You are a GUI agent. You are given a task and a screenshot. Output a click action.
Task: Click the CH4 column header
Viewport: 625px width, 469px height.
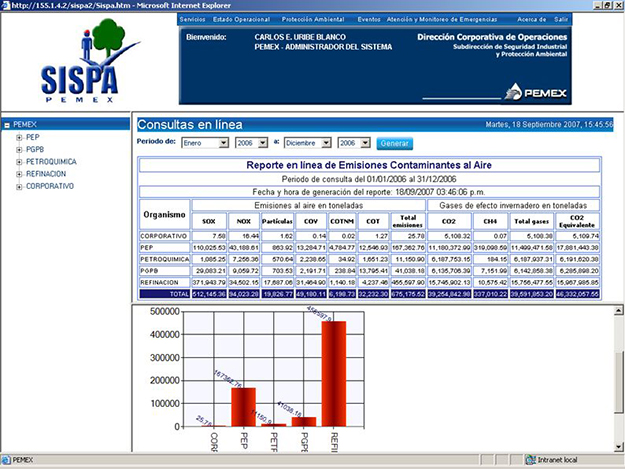tap(490, 221)
